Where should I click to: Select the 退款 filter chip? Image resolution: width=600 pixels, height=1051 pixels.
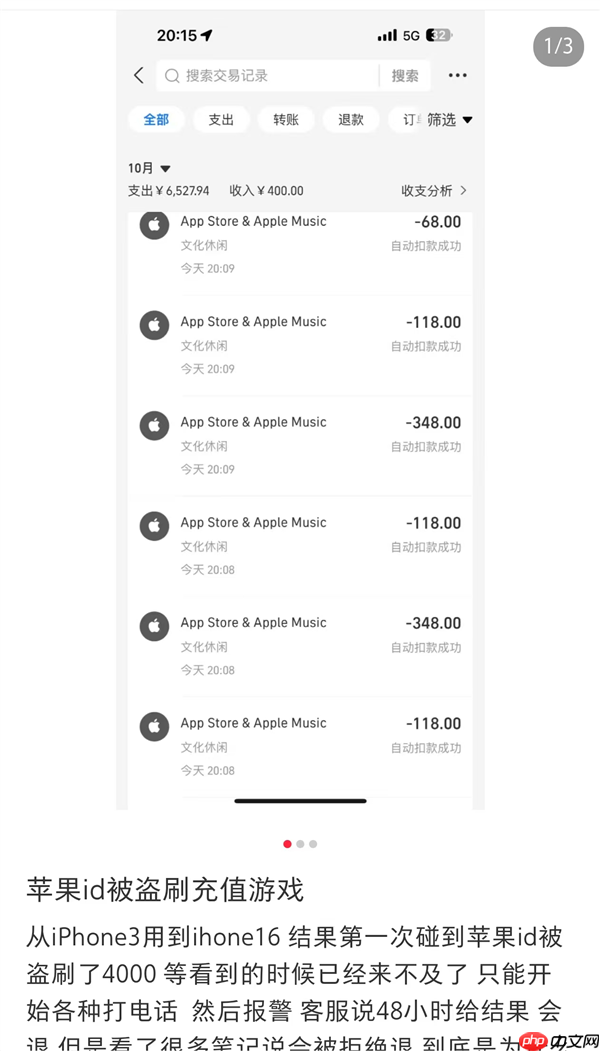350,119
